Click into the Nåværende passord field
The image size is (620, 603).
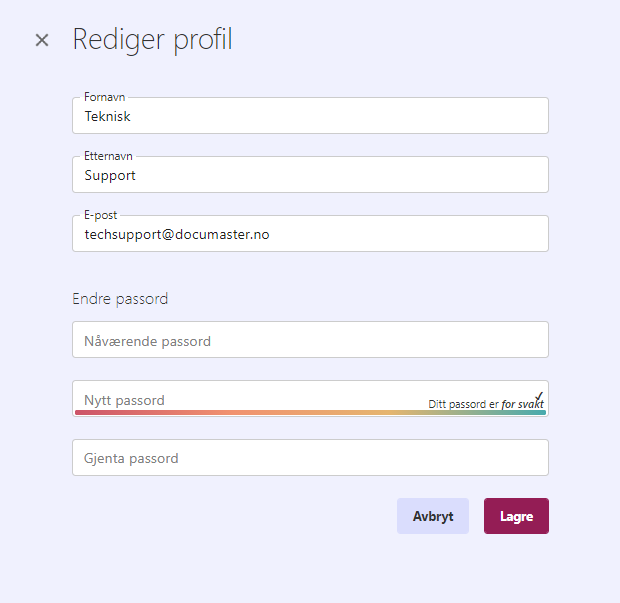[x=310, y=340]
